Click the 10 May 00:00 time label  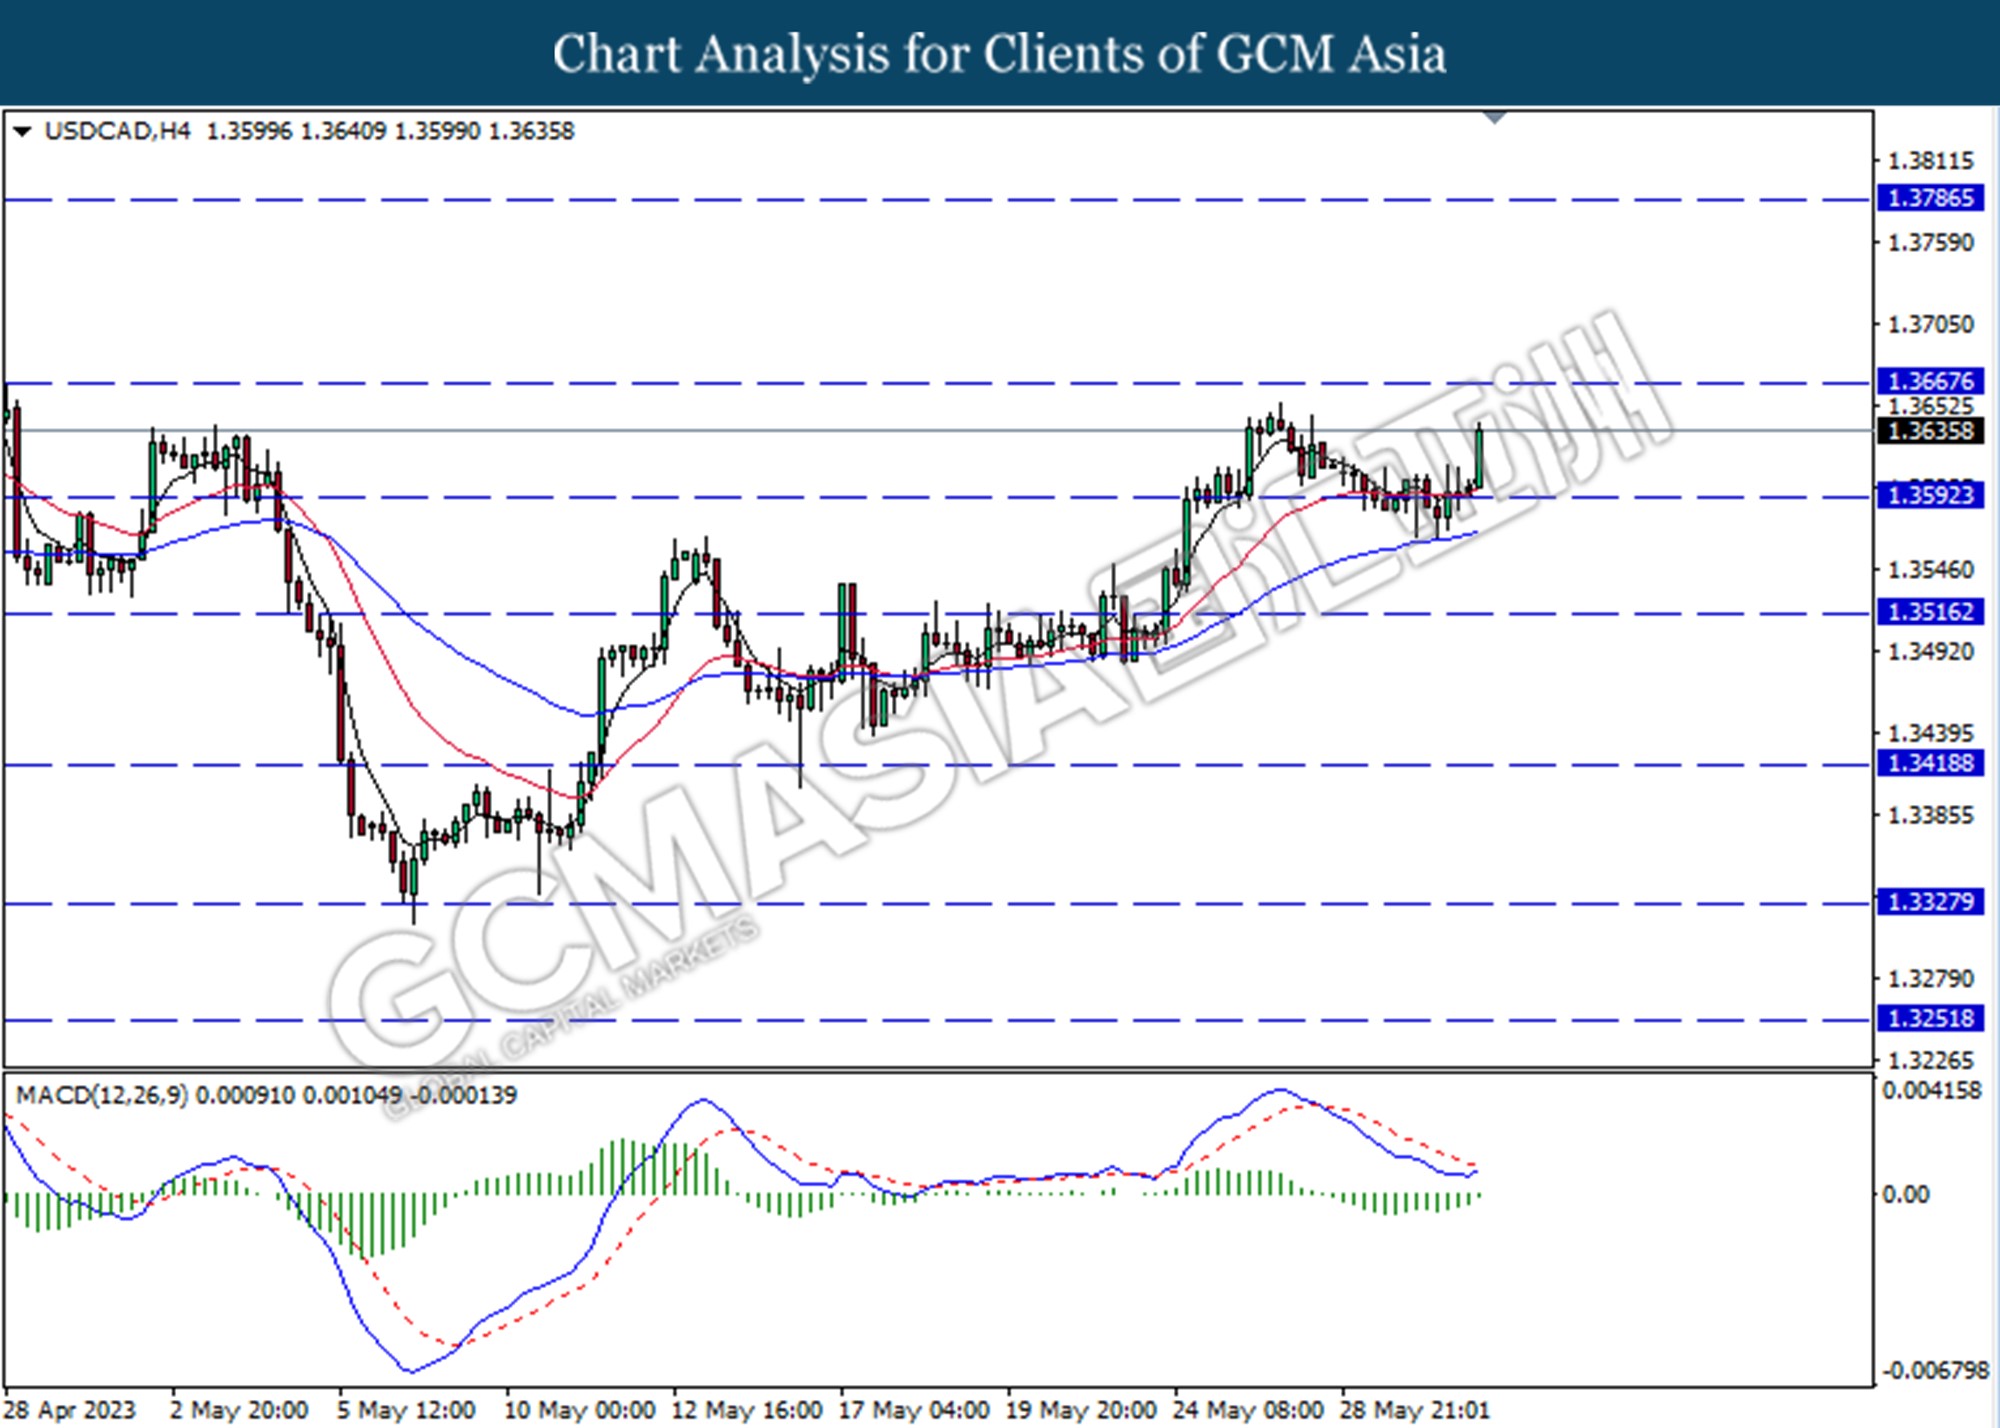click(x=579, y=1410)
